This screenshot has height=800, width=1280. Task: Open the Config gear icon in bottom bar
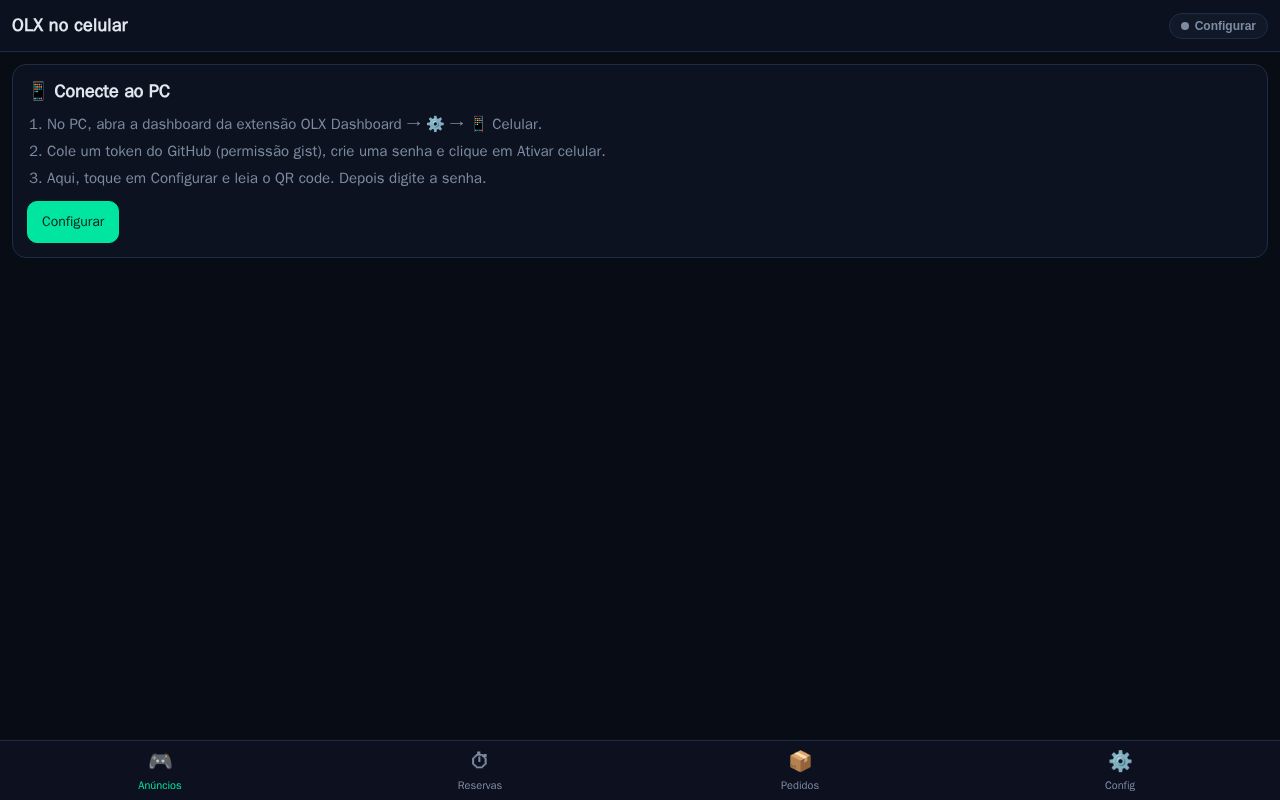[x=1120, y=762]
